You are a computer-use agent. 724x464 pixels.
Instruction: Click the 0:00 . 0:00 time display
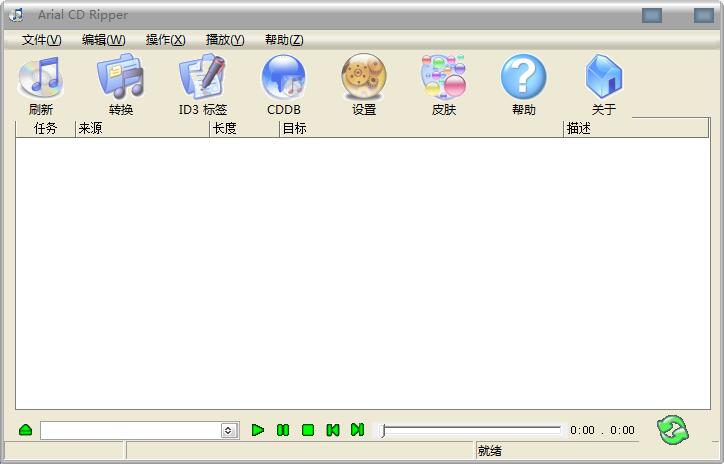click(x=602, y=430)
